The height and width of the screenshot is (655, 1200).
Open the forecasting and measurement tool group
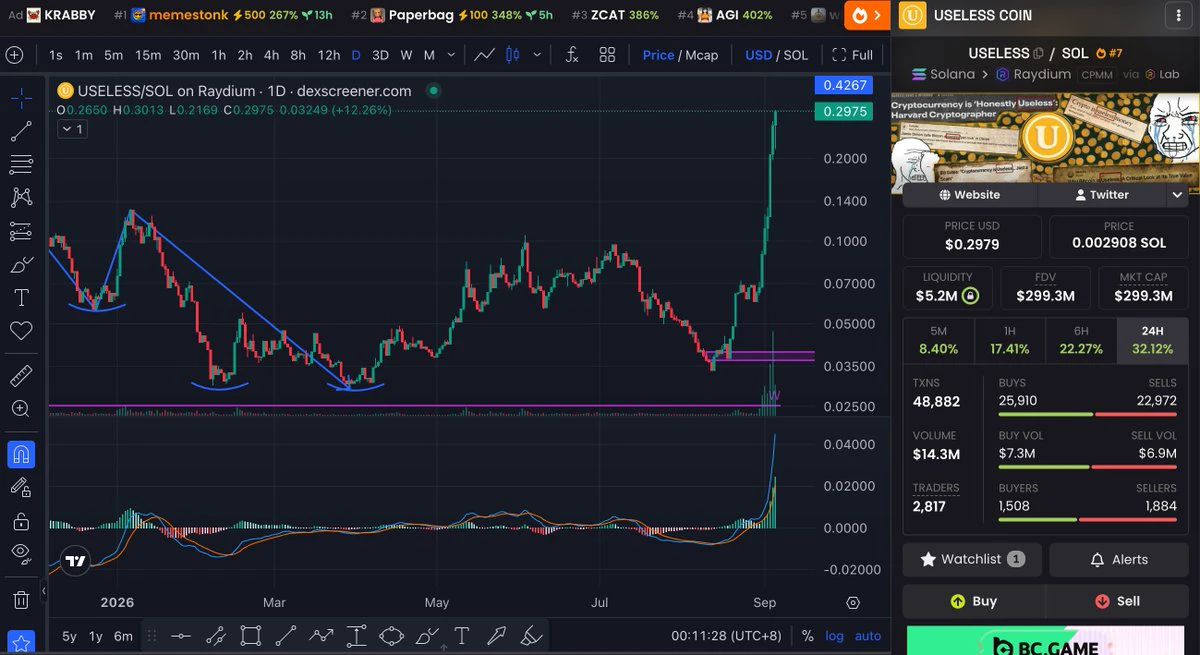point(22,231)
